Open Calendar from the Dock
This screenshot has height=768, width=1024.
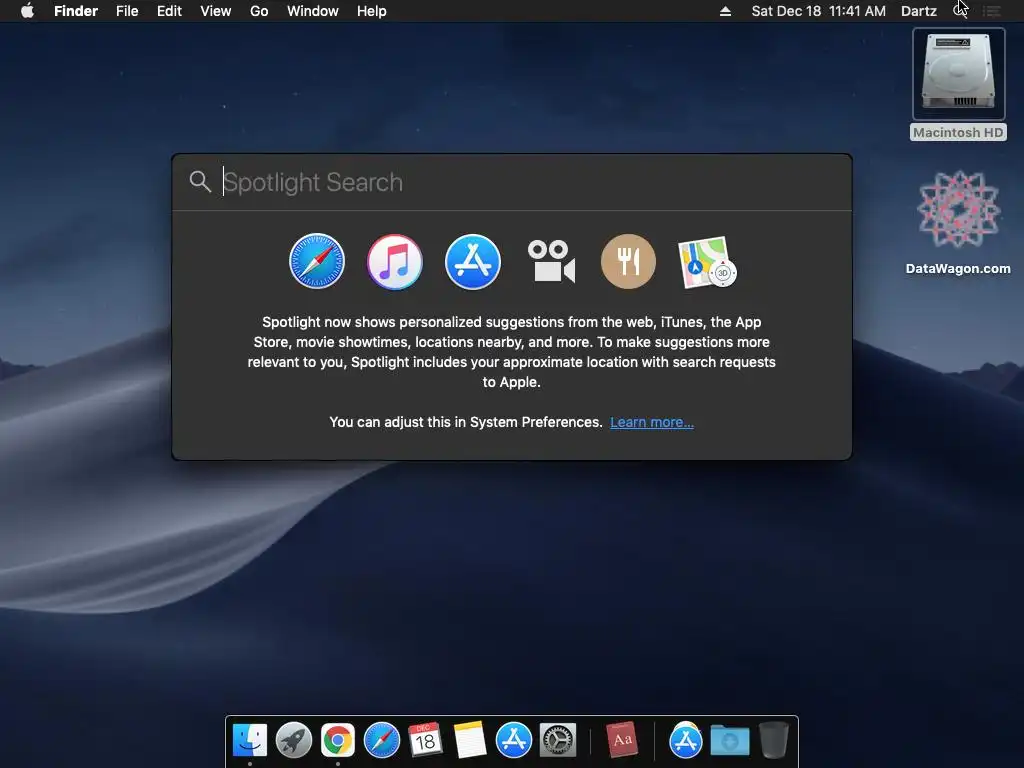tap(425, 740)
